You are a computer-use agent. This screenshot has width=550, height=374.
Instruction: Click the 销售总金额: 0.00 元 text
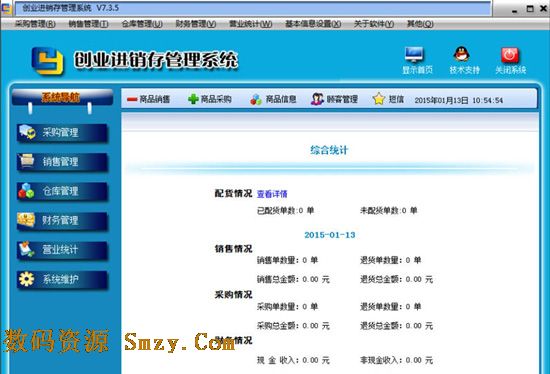tap(293, 279)
